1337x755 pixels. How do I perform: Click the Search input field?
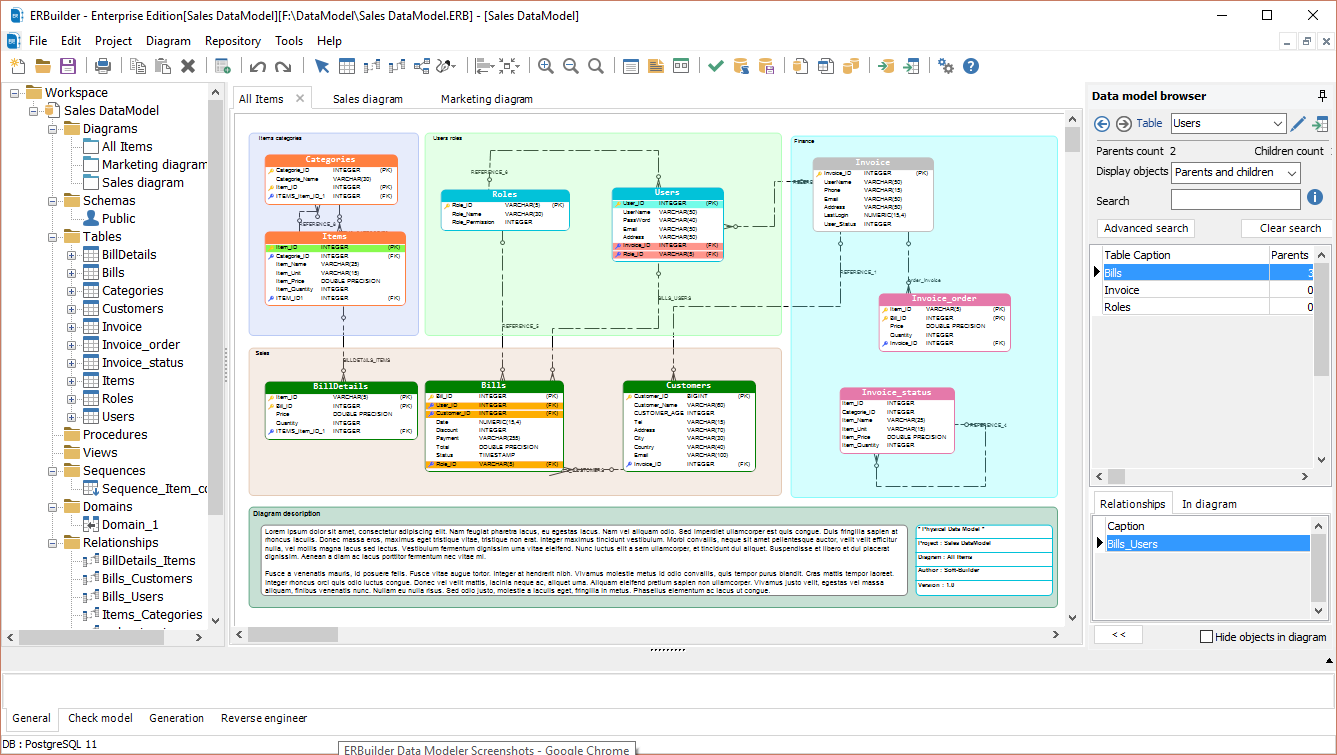(1235, 200)
